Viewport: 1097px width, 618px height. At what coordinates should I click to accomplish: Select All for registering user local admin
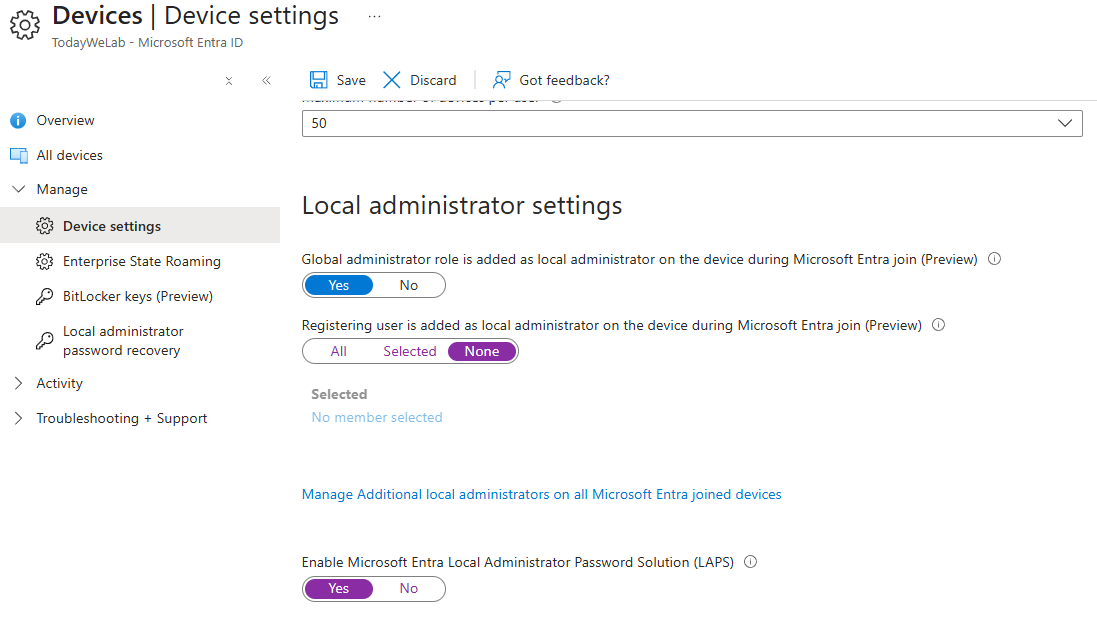pos(338,351)
